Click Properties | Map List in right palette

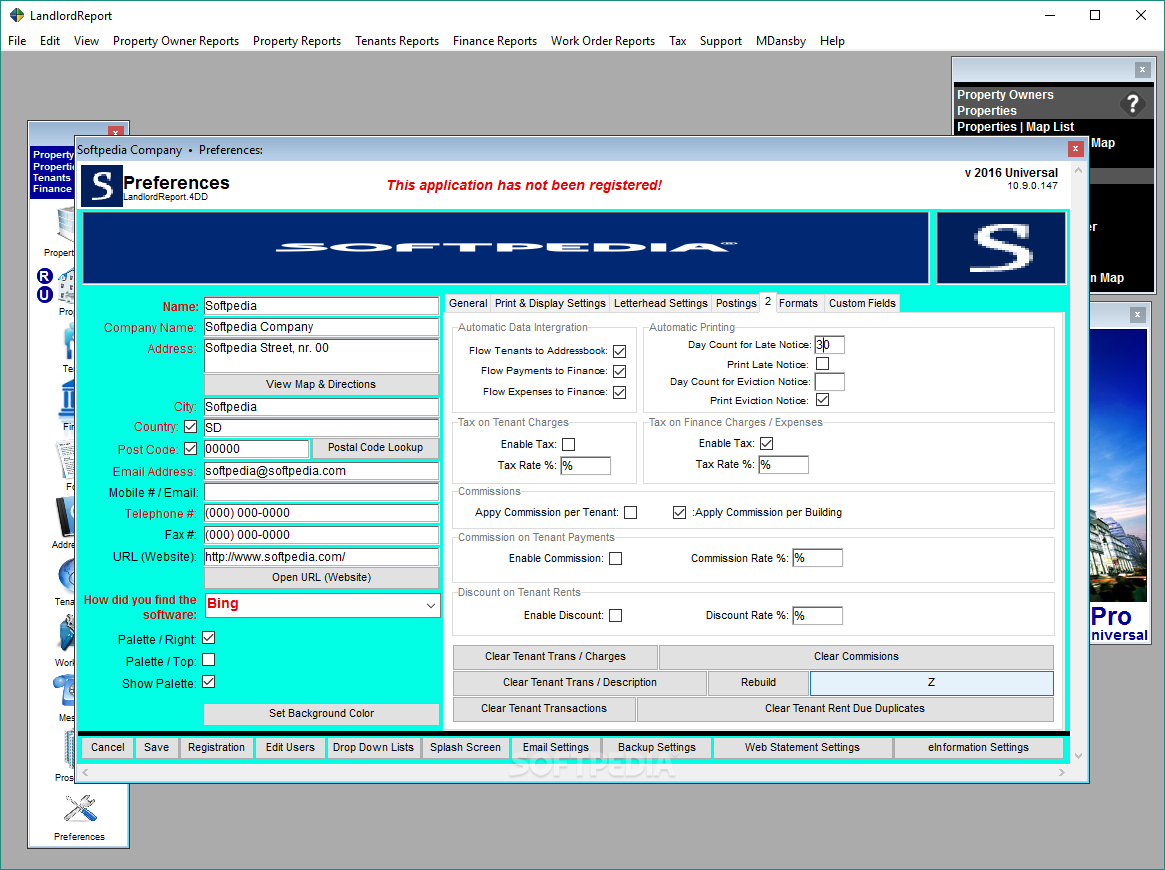click(1015, 127)
